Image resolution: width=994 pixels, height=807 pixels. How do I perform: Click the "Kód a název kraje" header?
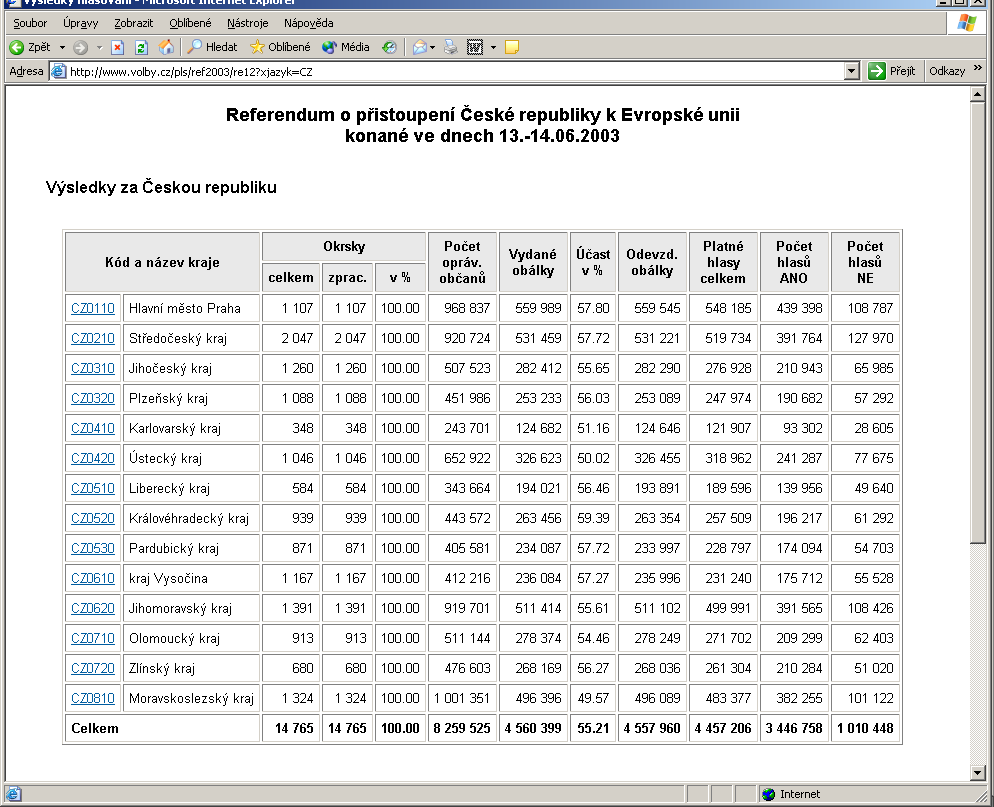click(x=162, y=262)
